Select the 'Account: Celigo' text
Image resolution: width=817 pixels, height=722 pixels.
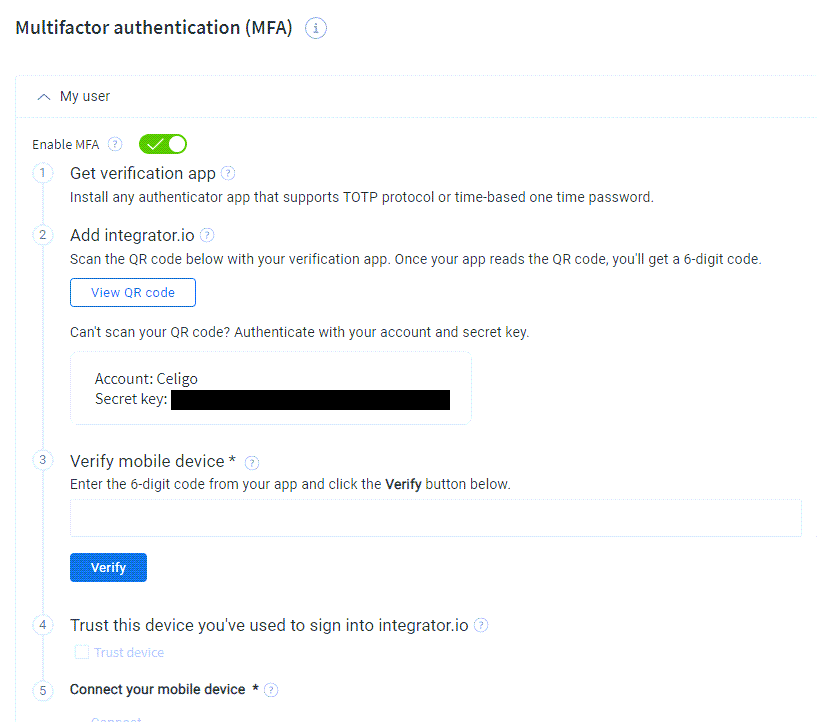click(x=146, y=379)
